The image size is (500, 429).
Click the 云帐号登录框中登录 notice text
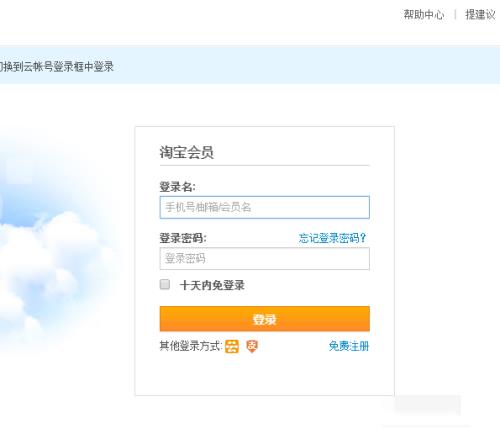[x=68, y=66]
